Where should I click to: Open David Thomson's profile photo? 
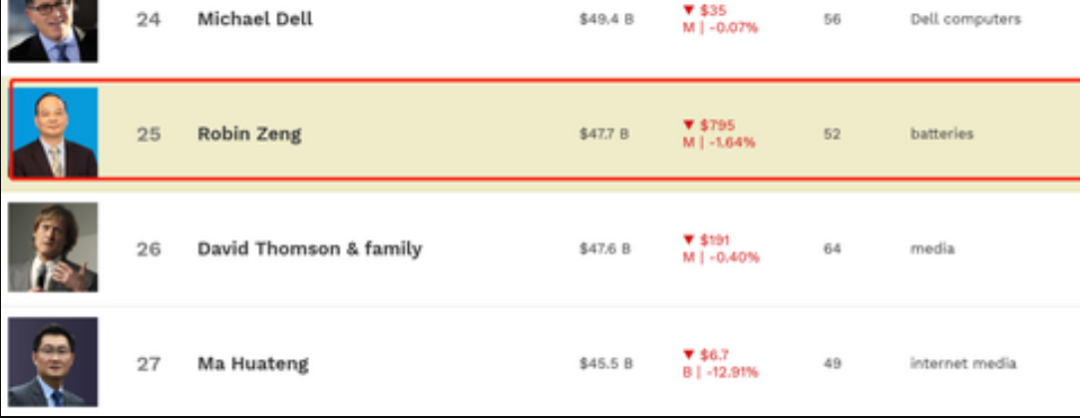pyautogui.click(x=53, y=247)
